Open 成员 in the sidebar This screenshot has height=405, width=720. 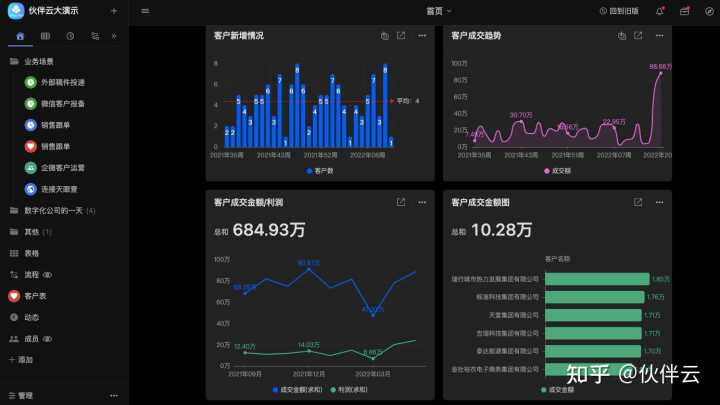point(31,339)
